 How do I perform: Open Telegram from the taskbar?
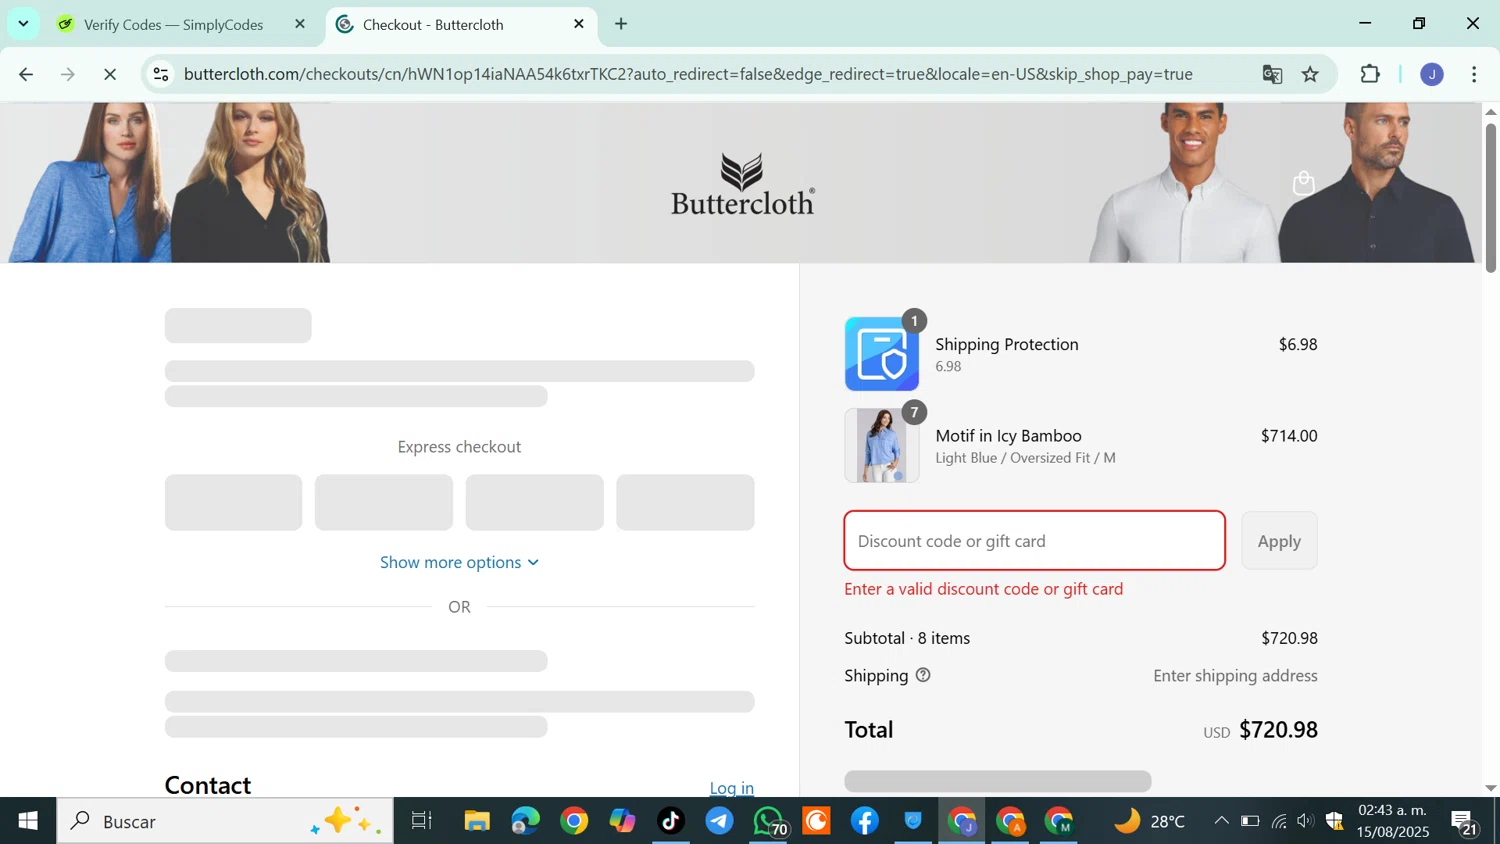click(x=719, y=821)
